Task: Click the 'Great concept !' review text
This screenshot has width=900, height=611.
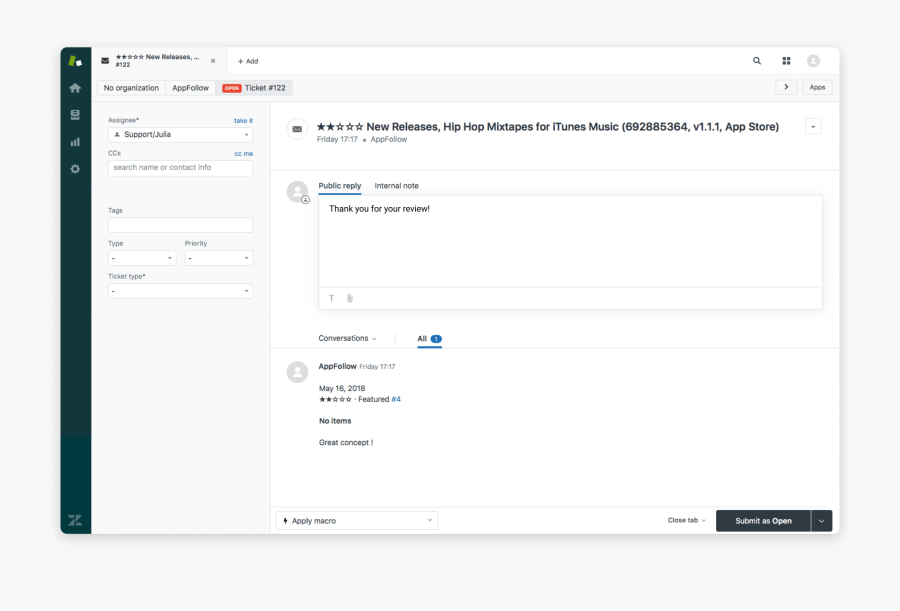Action: pyautogui.click(x=346, y=443)
